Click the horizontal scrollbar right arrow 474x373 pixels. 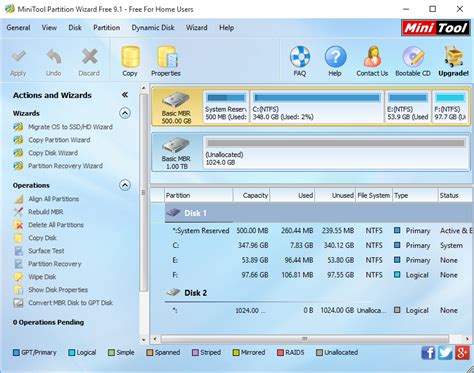point(467,339)
